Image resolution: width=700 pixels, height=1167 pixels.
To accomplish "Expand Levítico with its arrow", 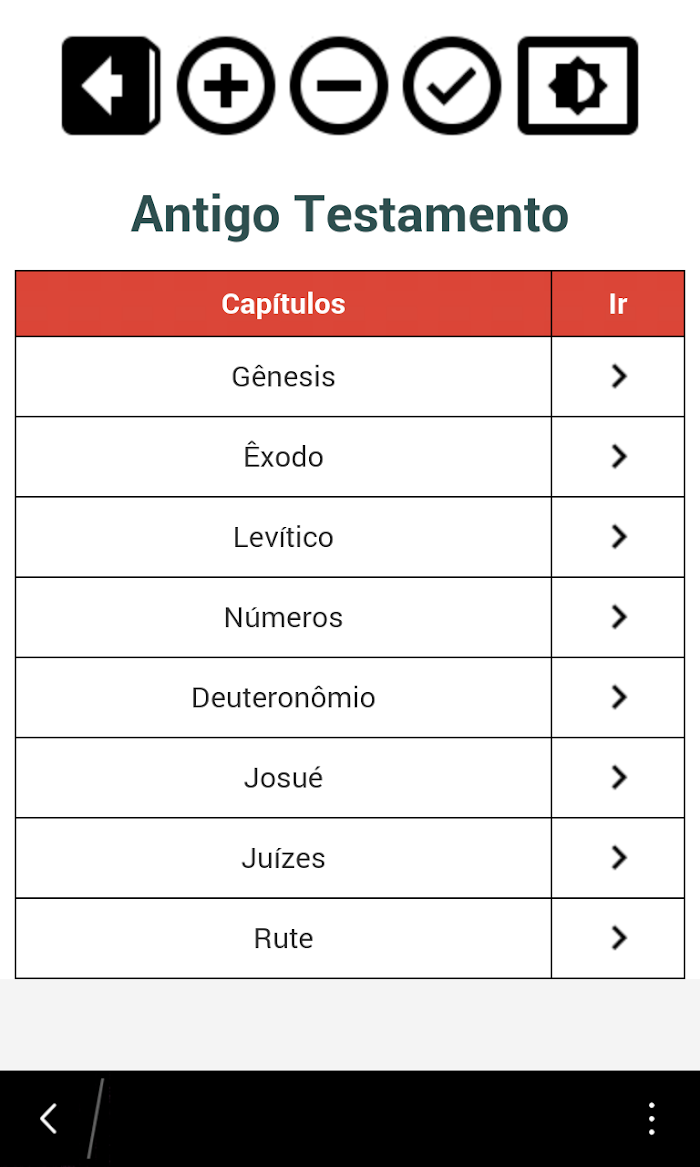I will (x=618, y=537).
